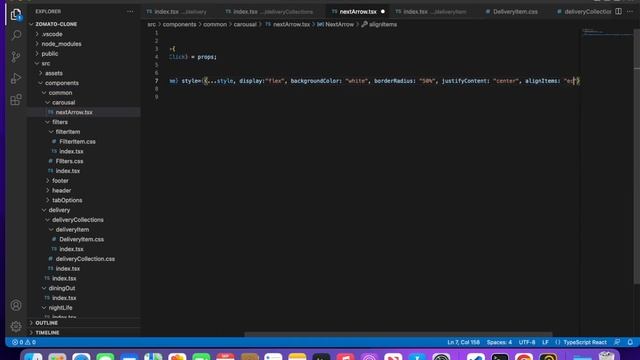Open FilterItem.css in the file tree
This screenshot has width=640, height=360.
pos(77,142)
